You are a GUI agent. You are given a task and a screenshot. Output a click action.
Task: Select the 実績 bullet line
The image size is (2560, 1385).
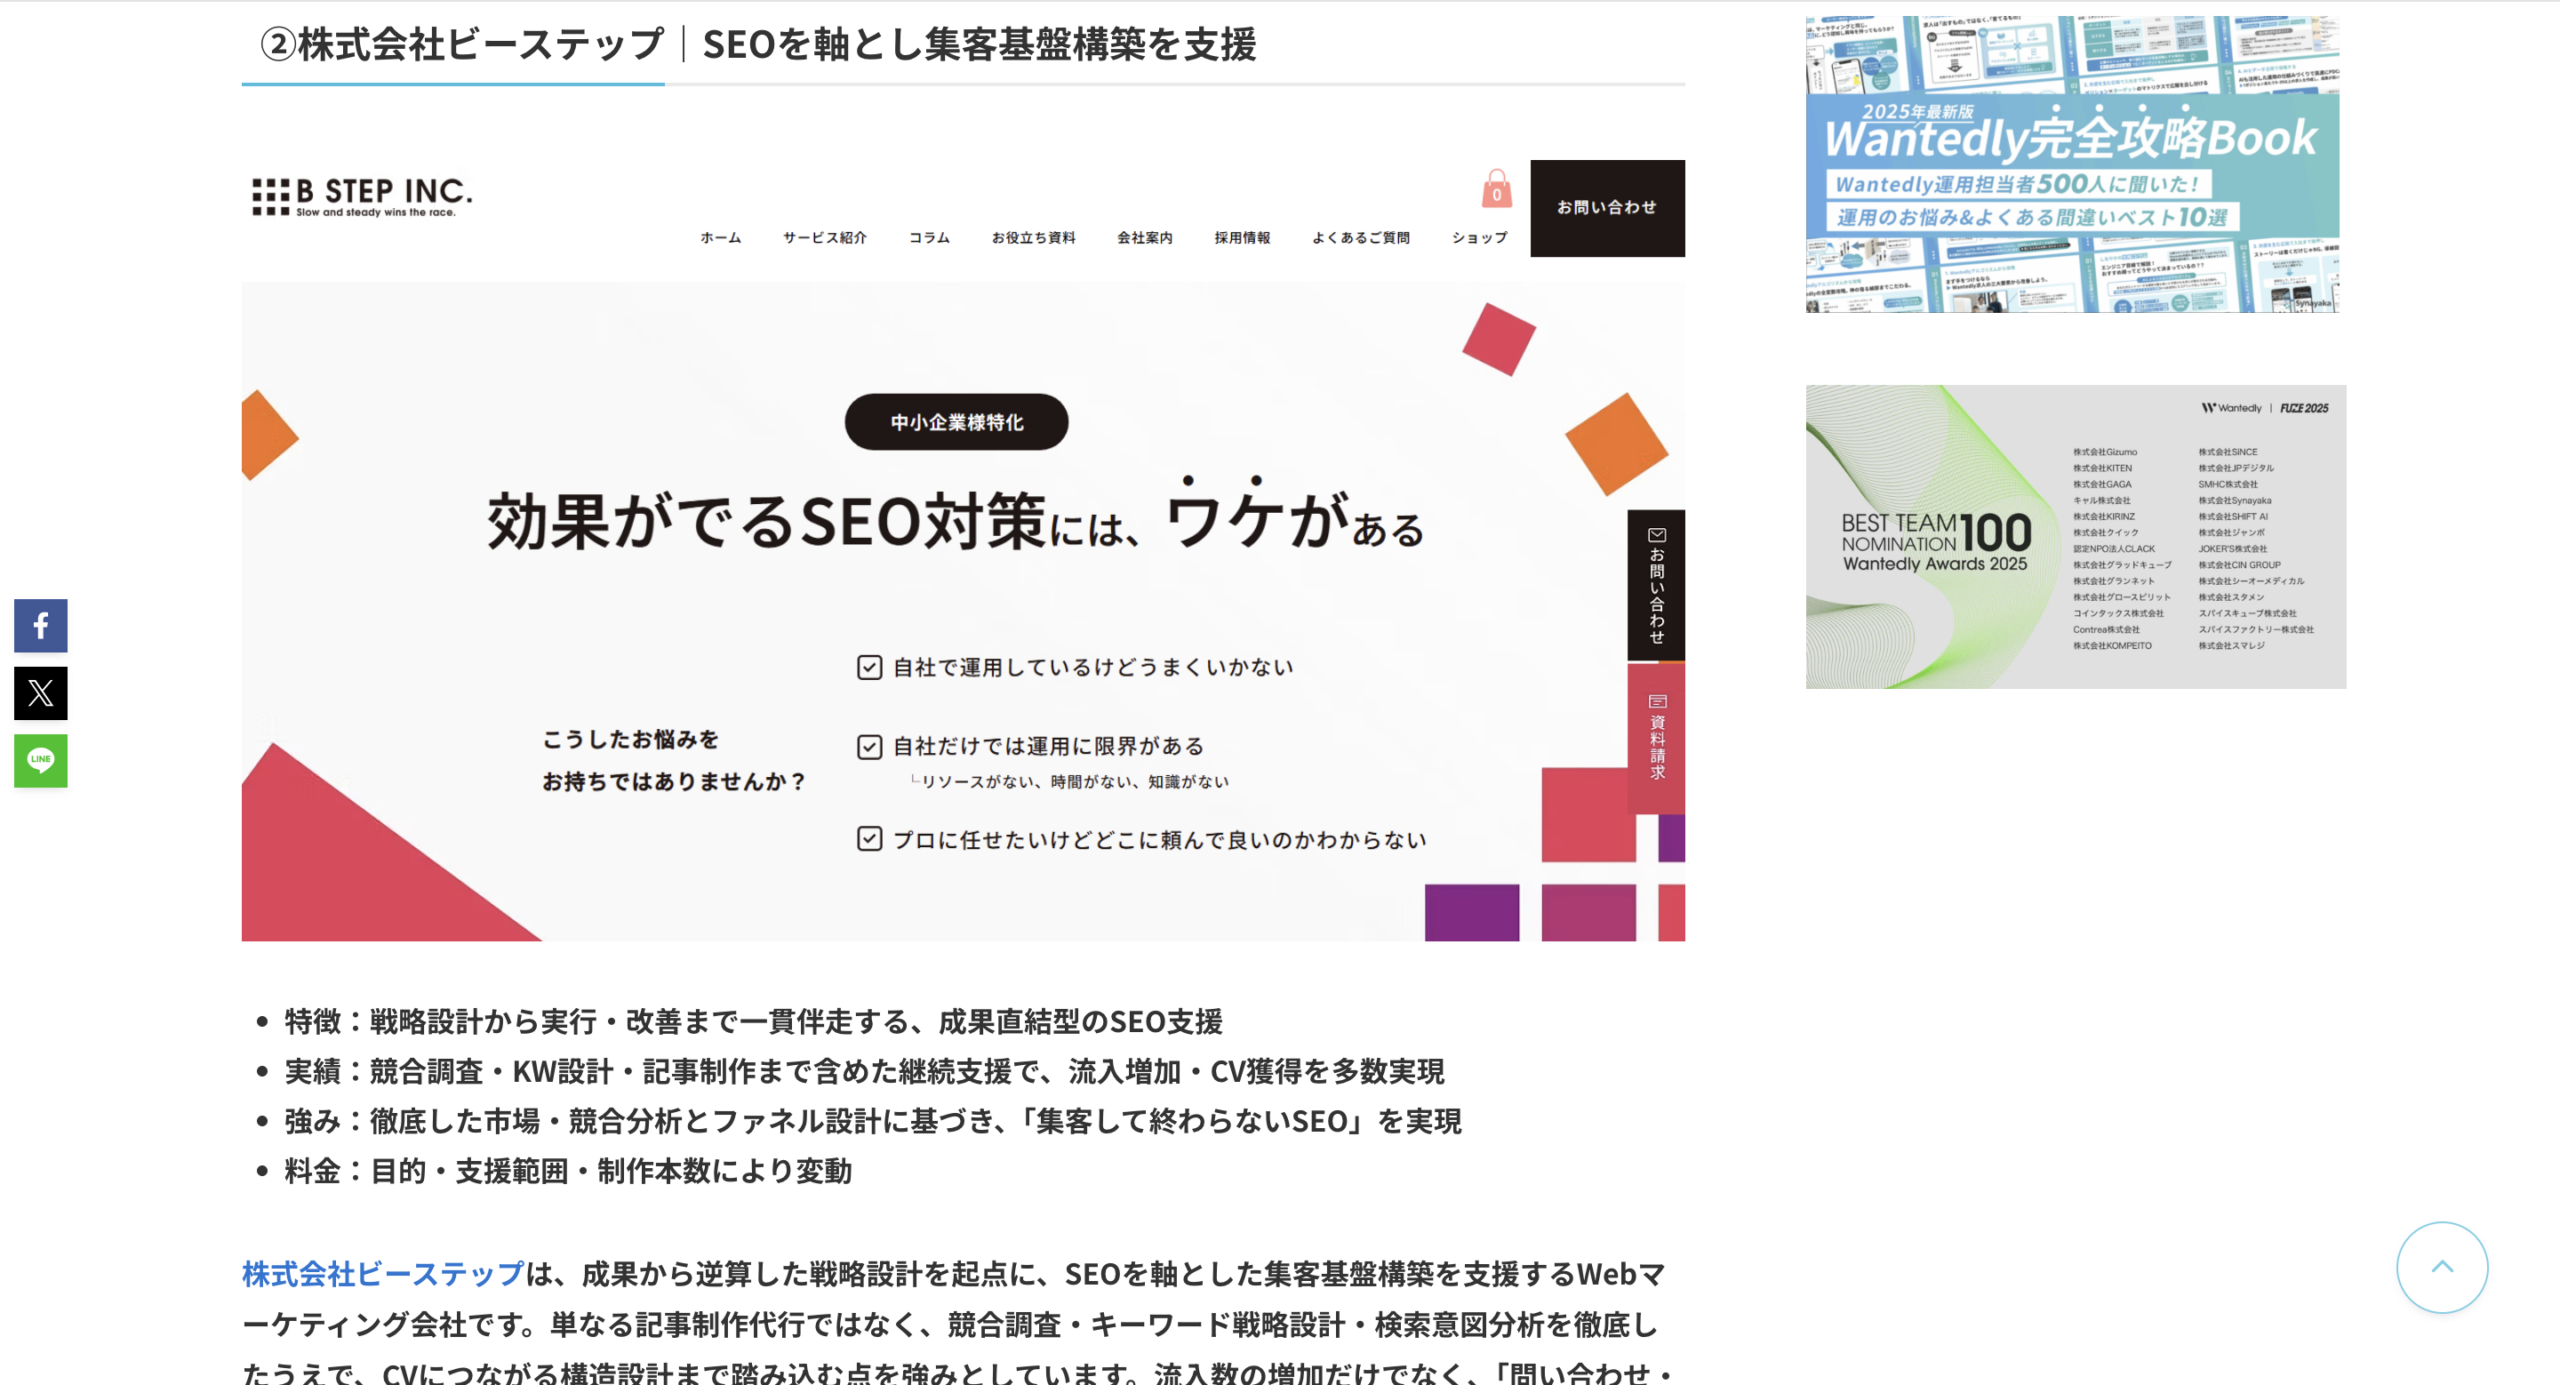coord(864,1071)
